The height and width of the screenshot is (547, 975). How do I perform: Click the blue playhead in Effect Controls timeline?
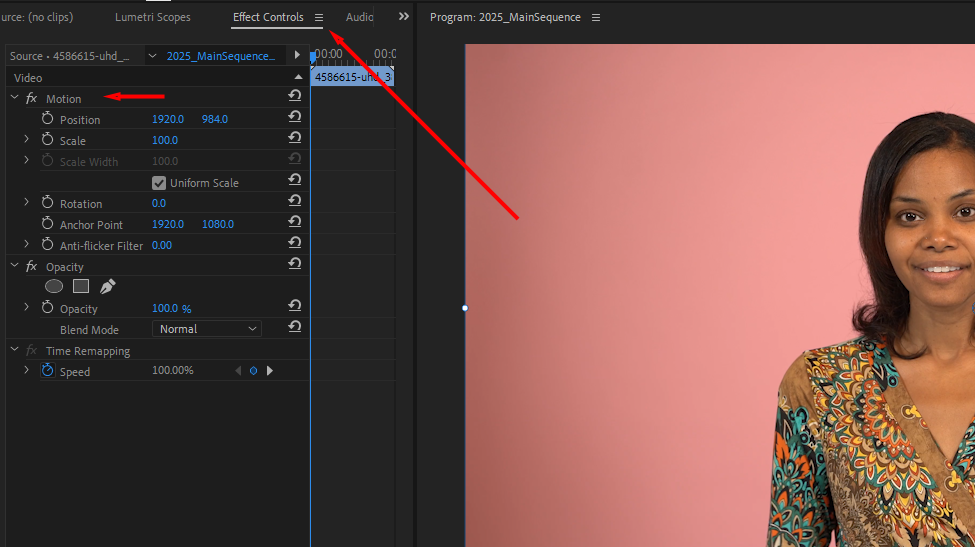click(313, 57)
